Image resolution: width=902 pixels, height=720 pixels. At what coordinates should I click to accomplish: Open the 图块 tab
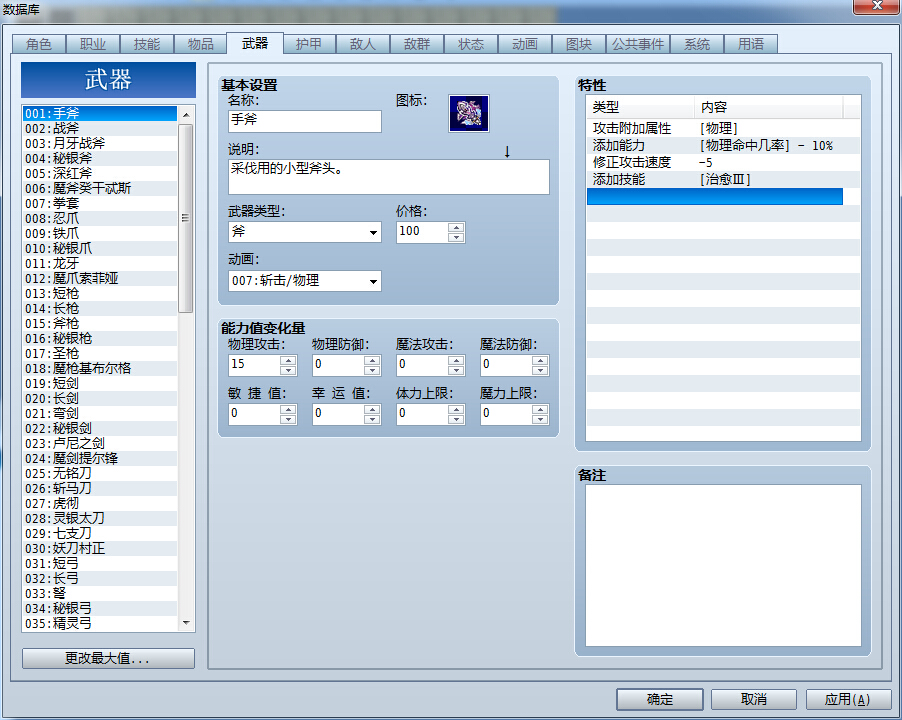click(x=579, y=44)
